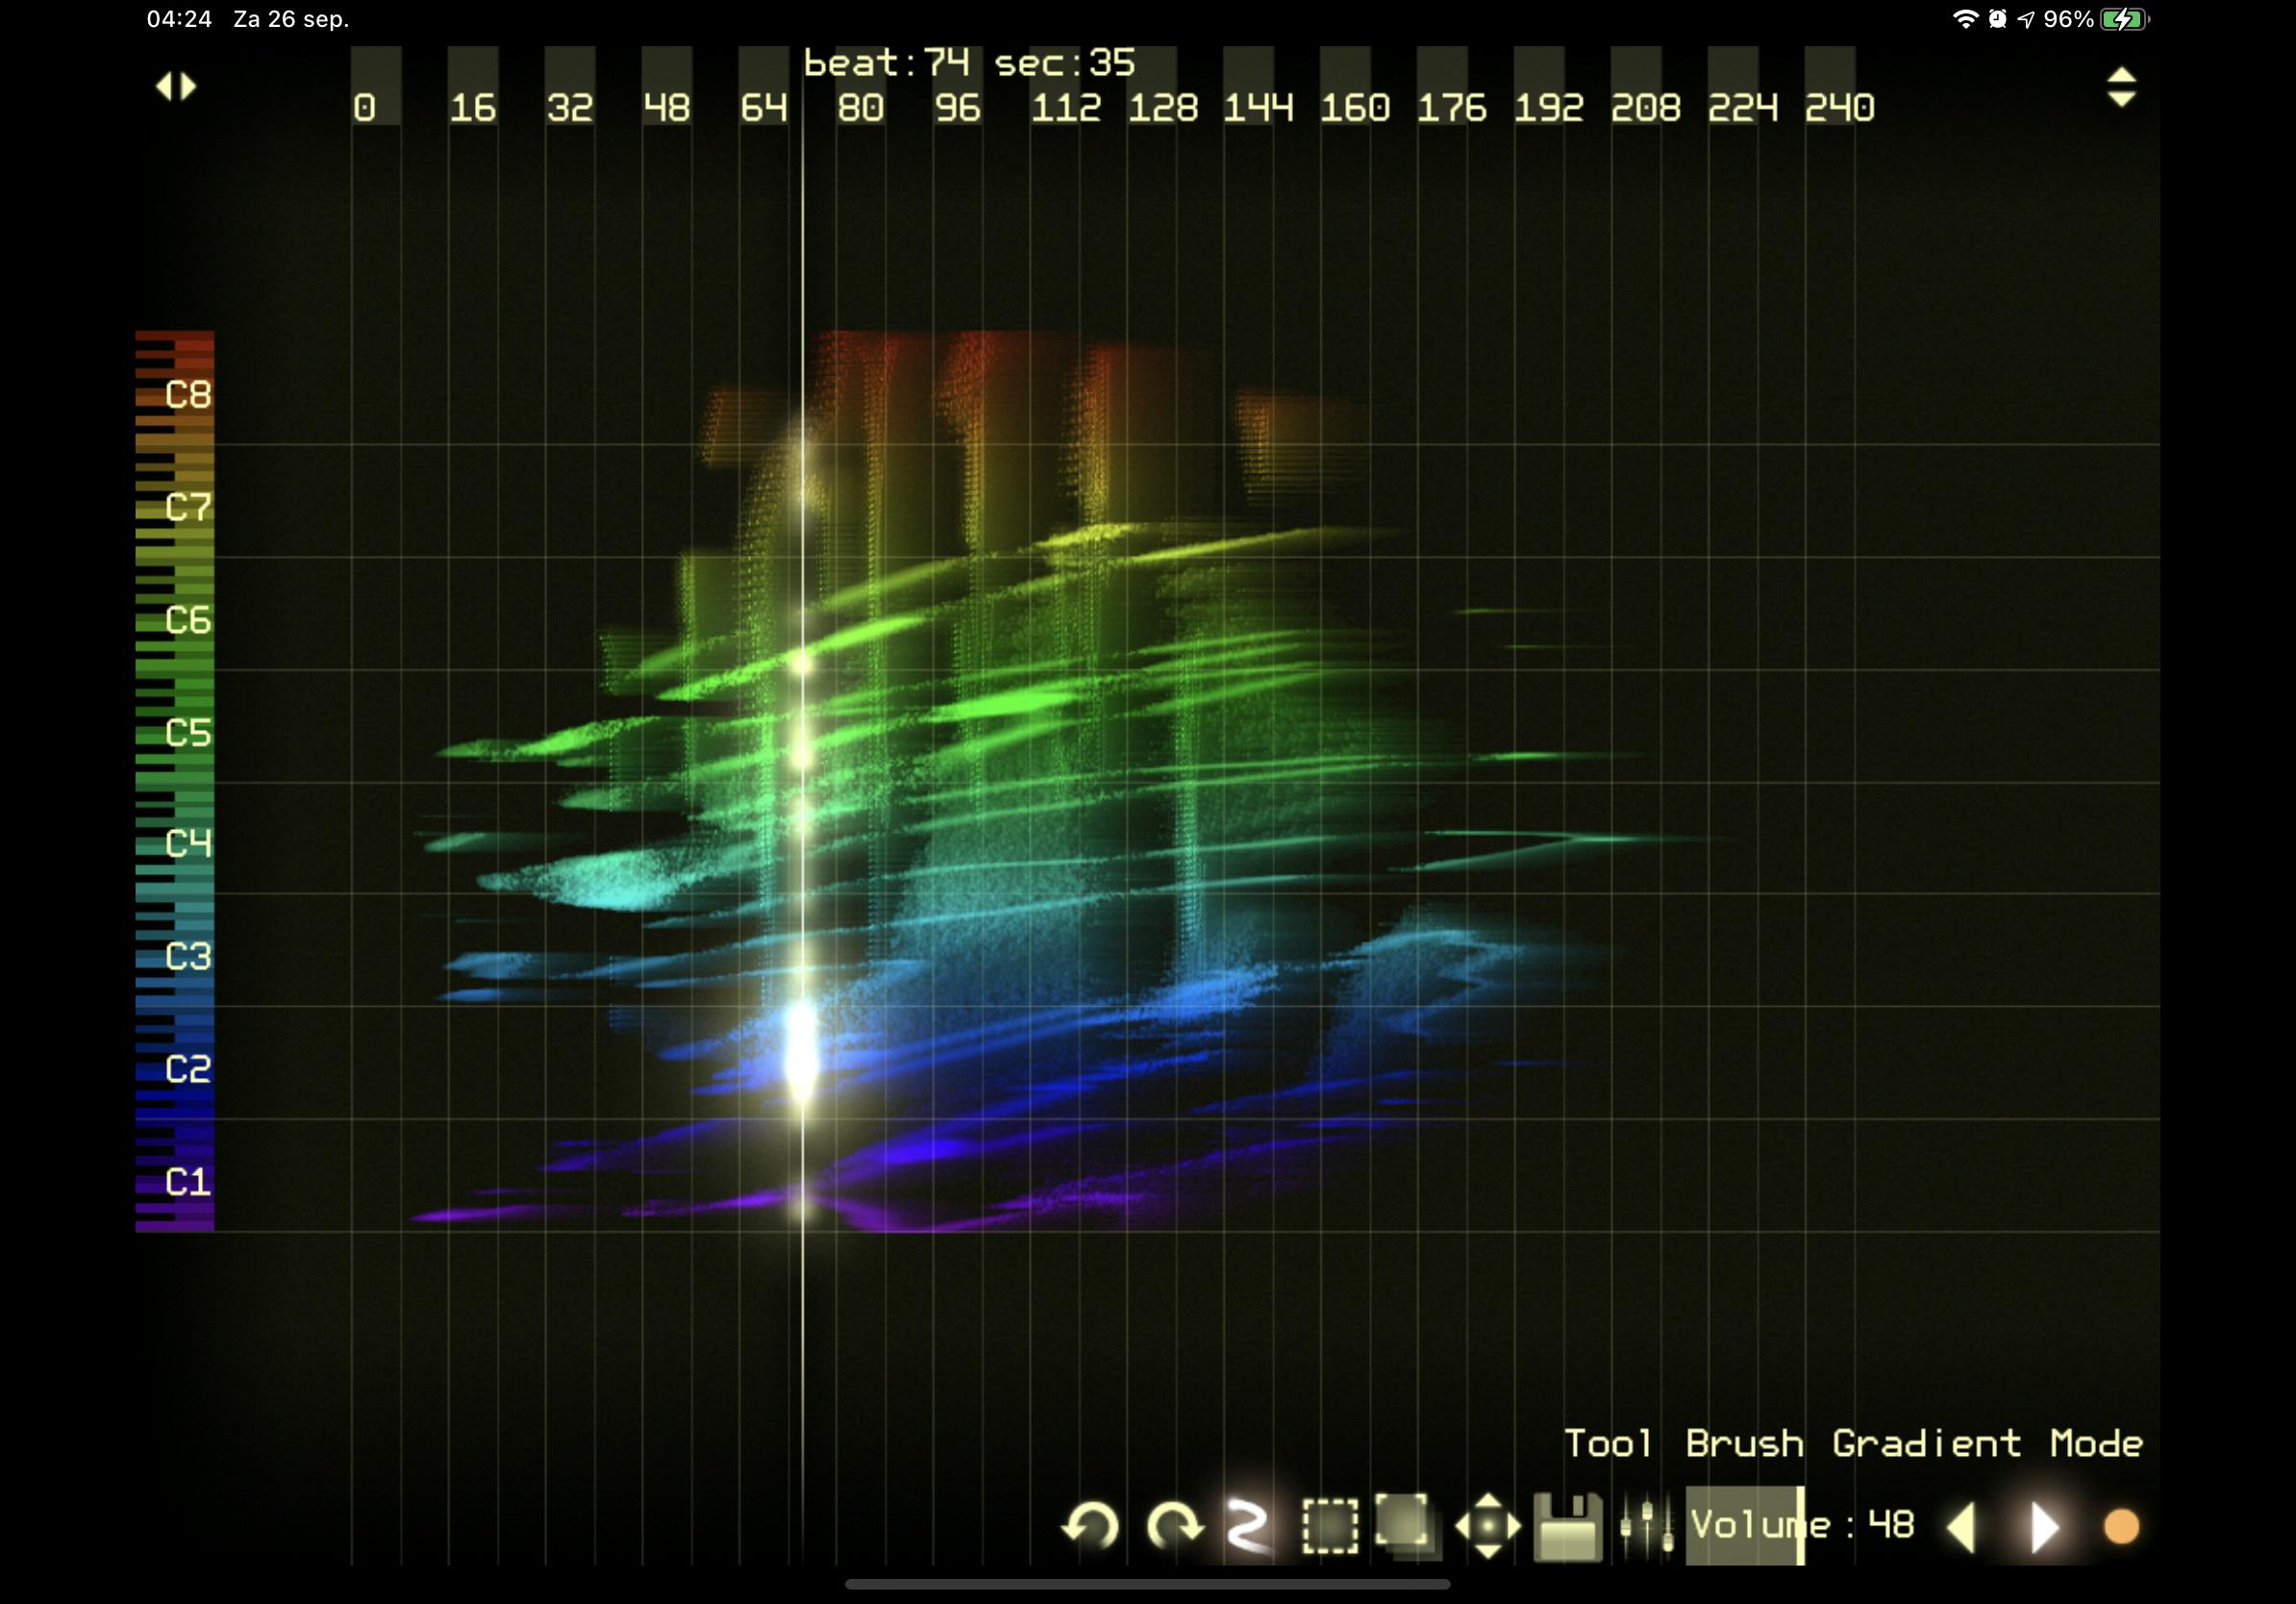
Task: Click the vertical zoom arrows at top right
Action: pos(2121,87)
